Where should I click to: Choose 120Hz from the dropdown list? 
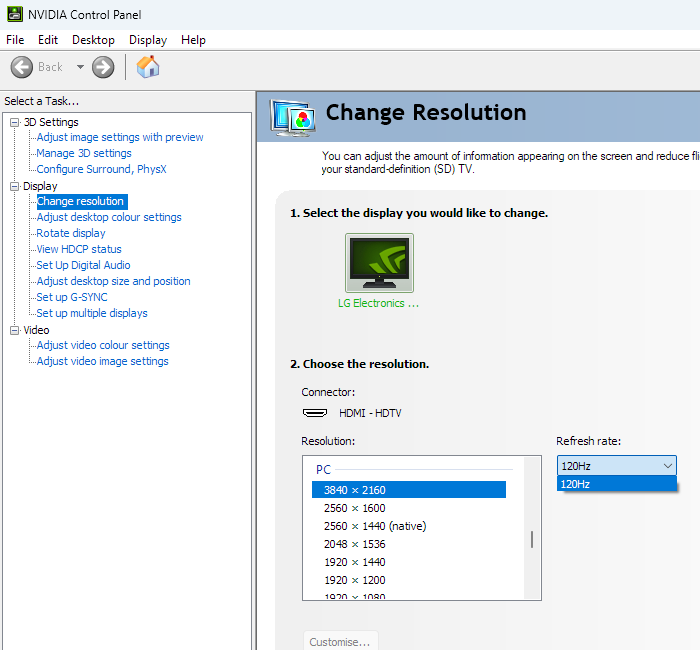pos(617,484)
